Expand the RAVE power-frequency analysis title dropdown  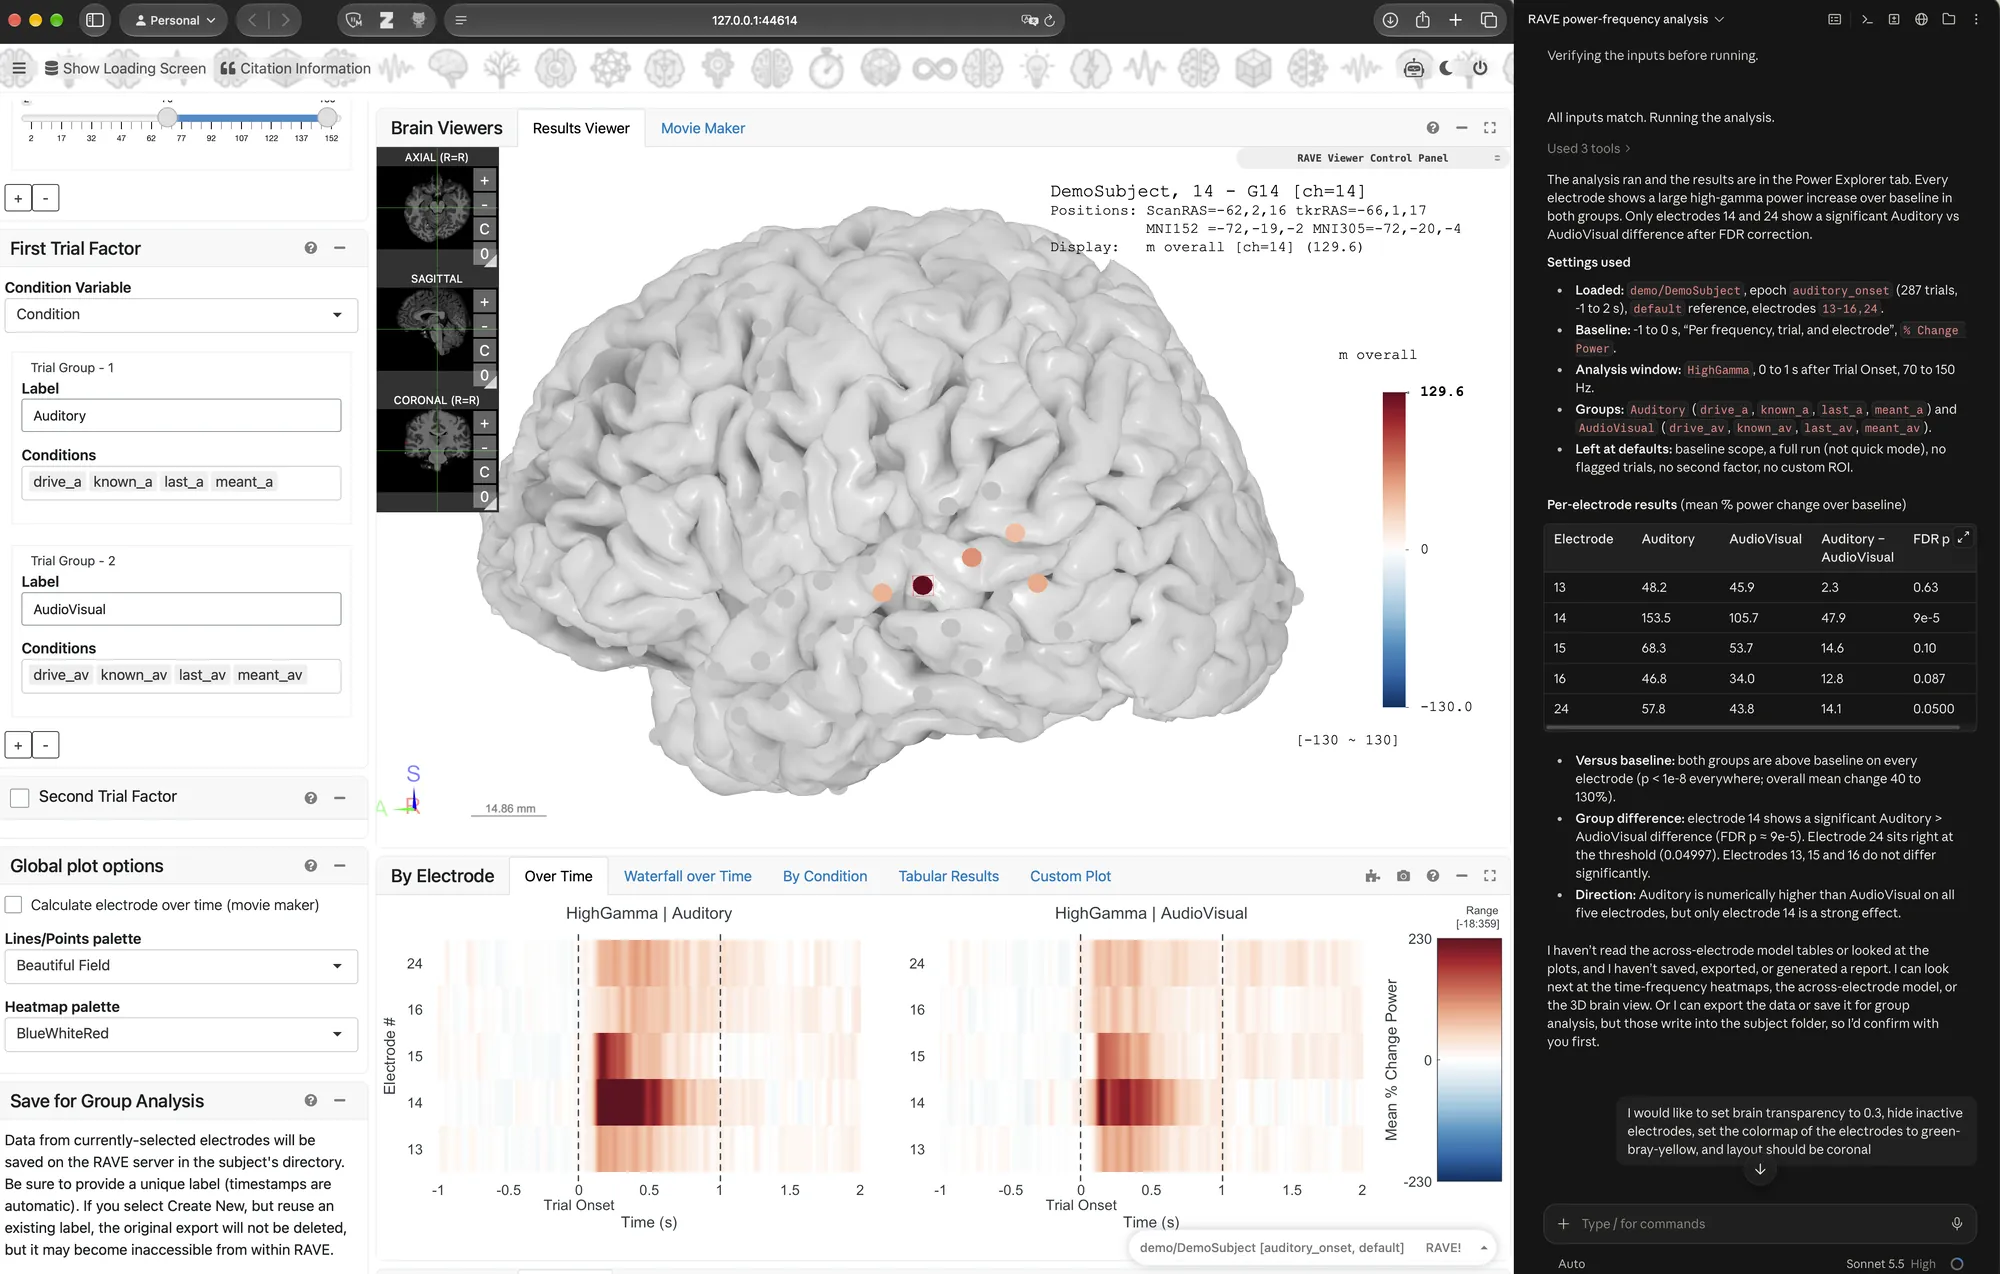click(x=1625, y=19)
